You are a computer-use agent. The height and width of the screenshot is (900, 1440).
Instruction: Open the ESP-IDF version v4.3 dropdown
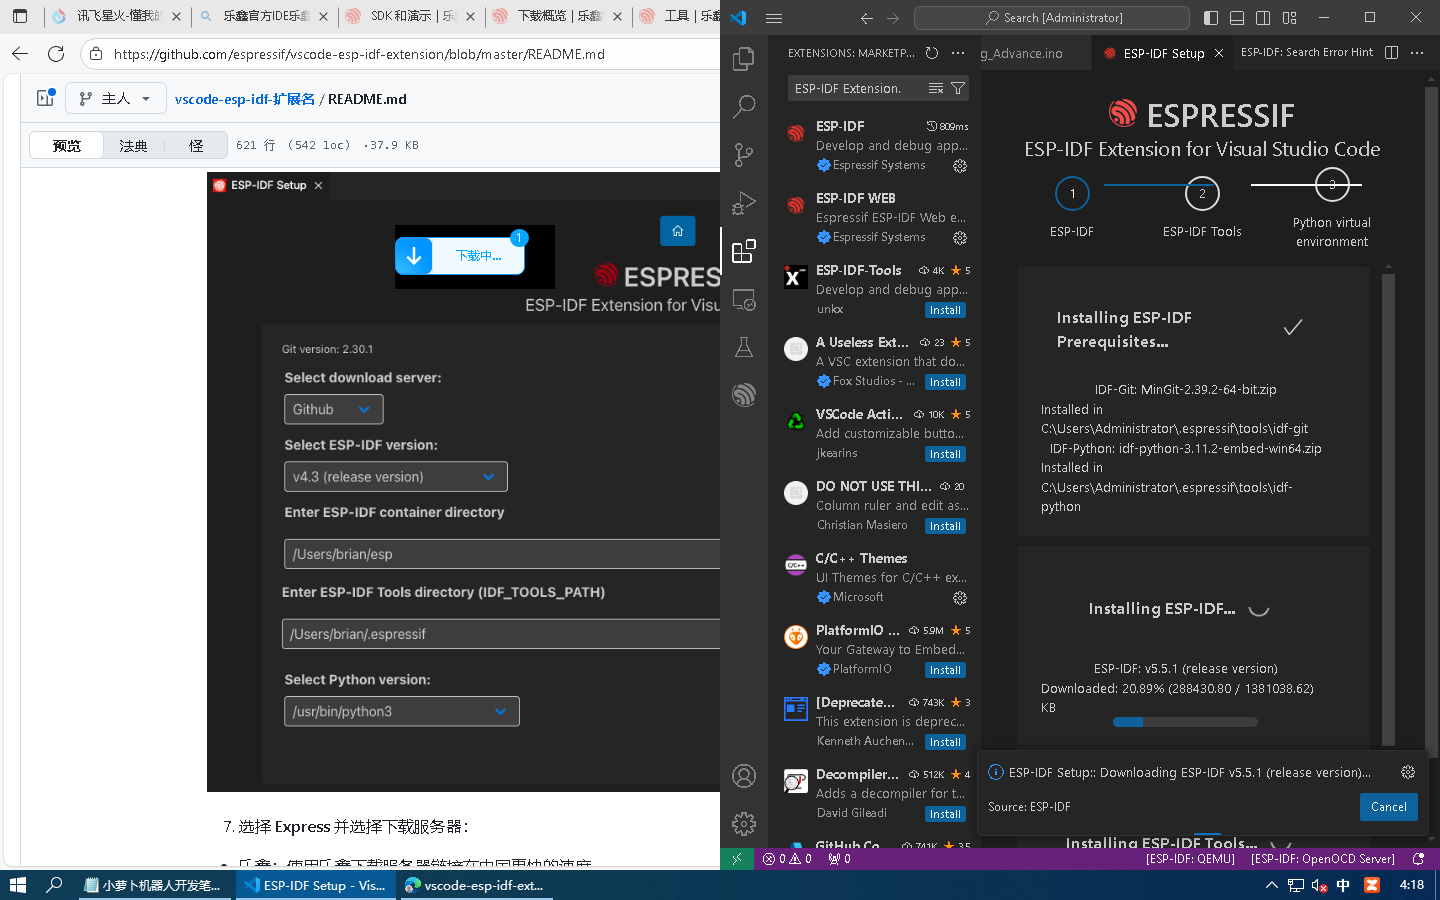click(x=395, y=477)
